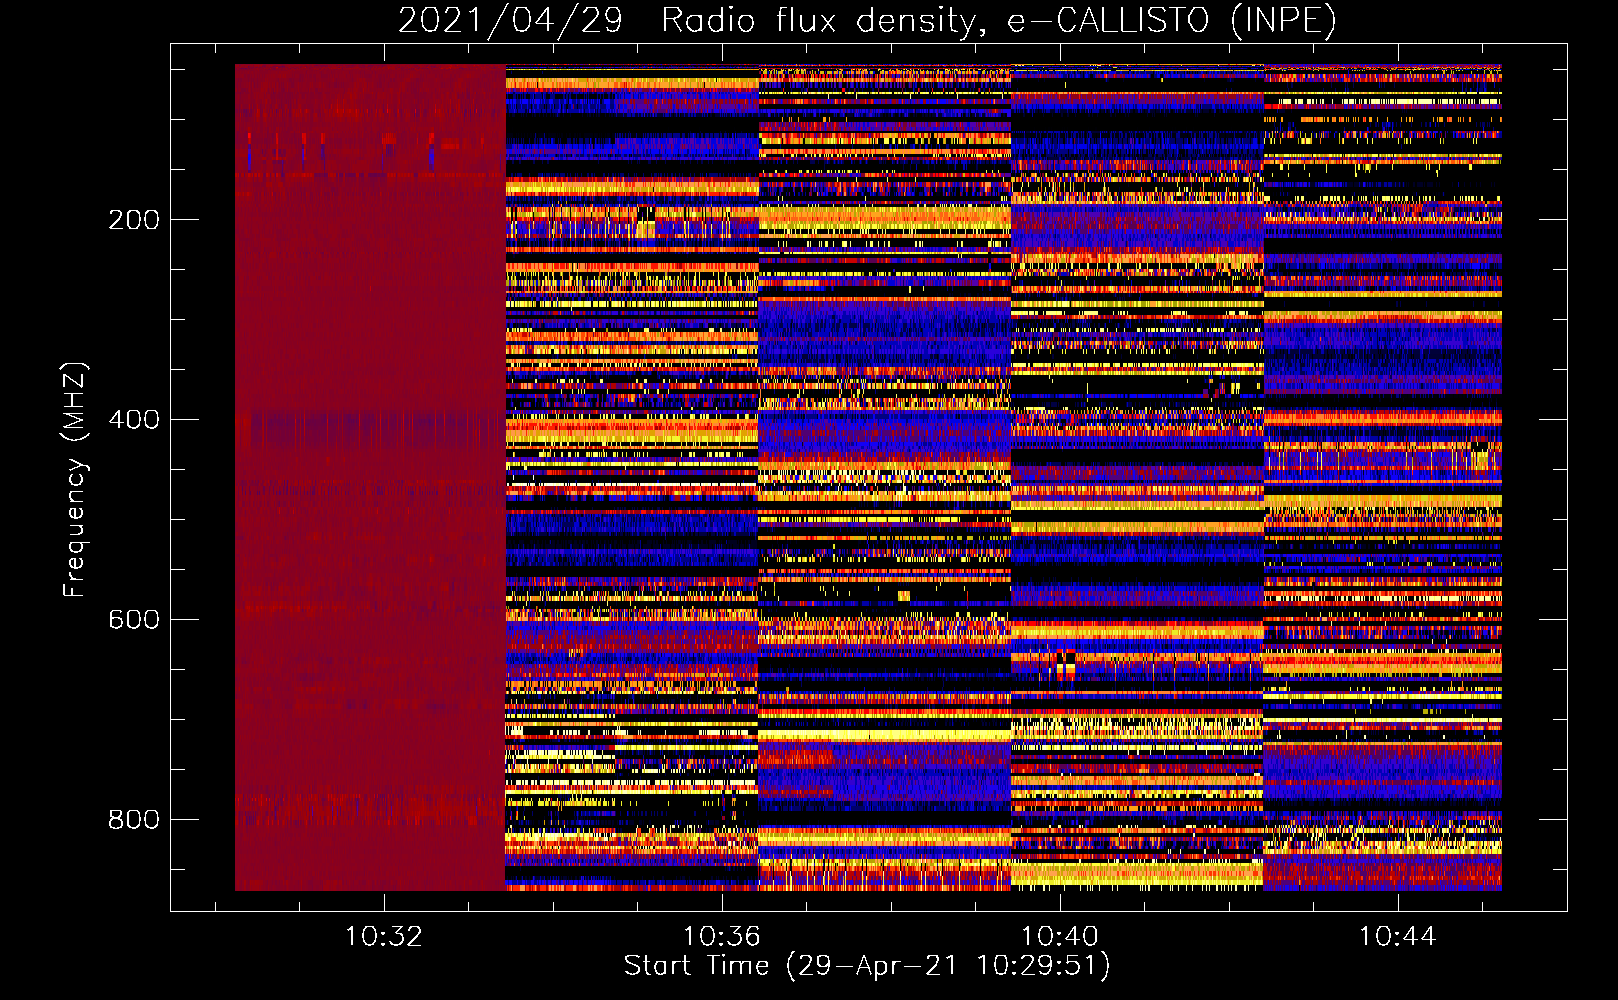Image resolution: width=1618 pixels, height=1000 pixels.
Task: Click the 10:36 time tick label
Action: (722, 937)
